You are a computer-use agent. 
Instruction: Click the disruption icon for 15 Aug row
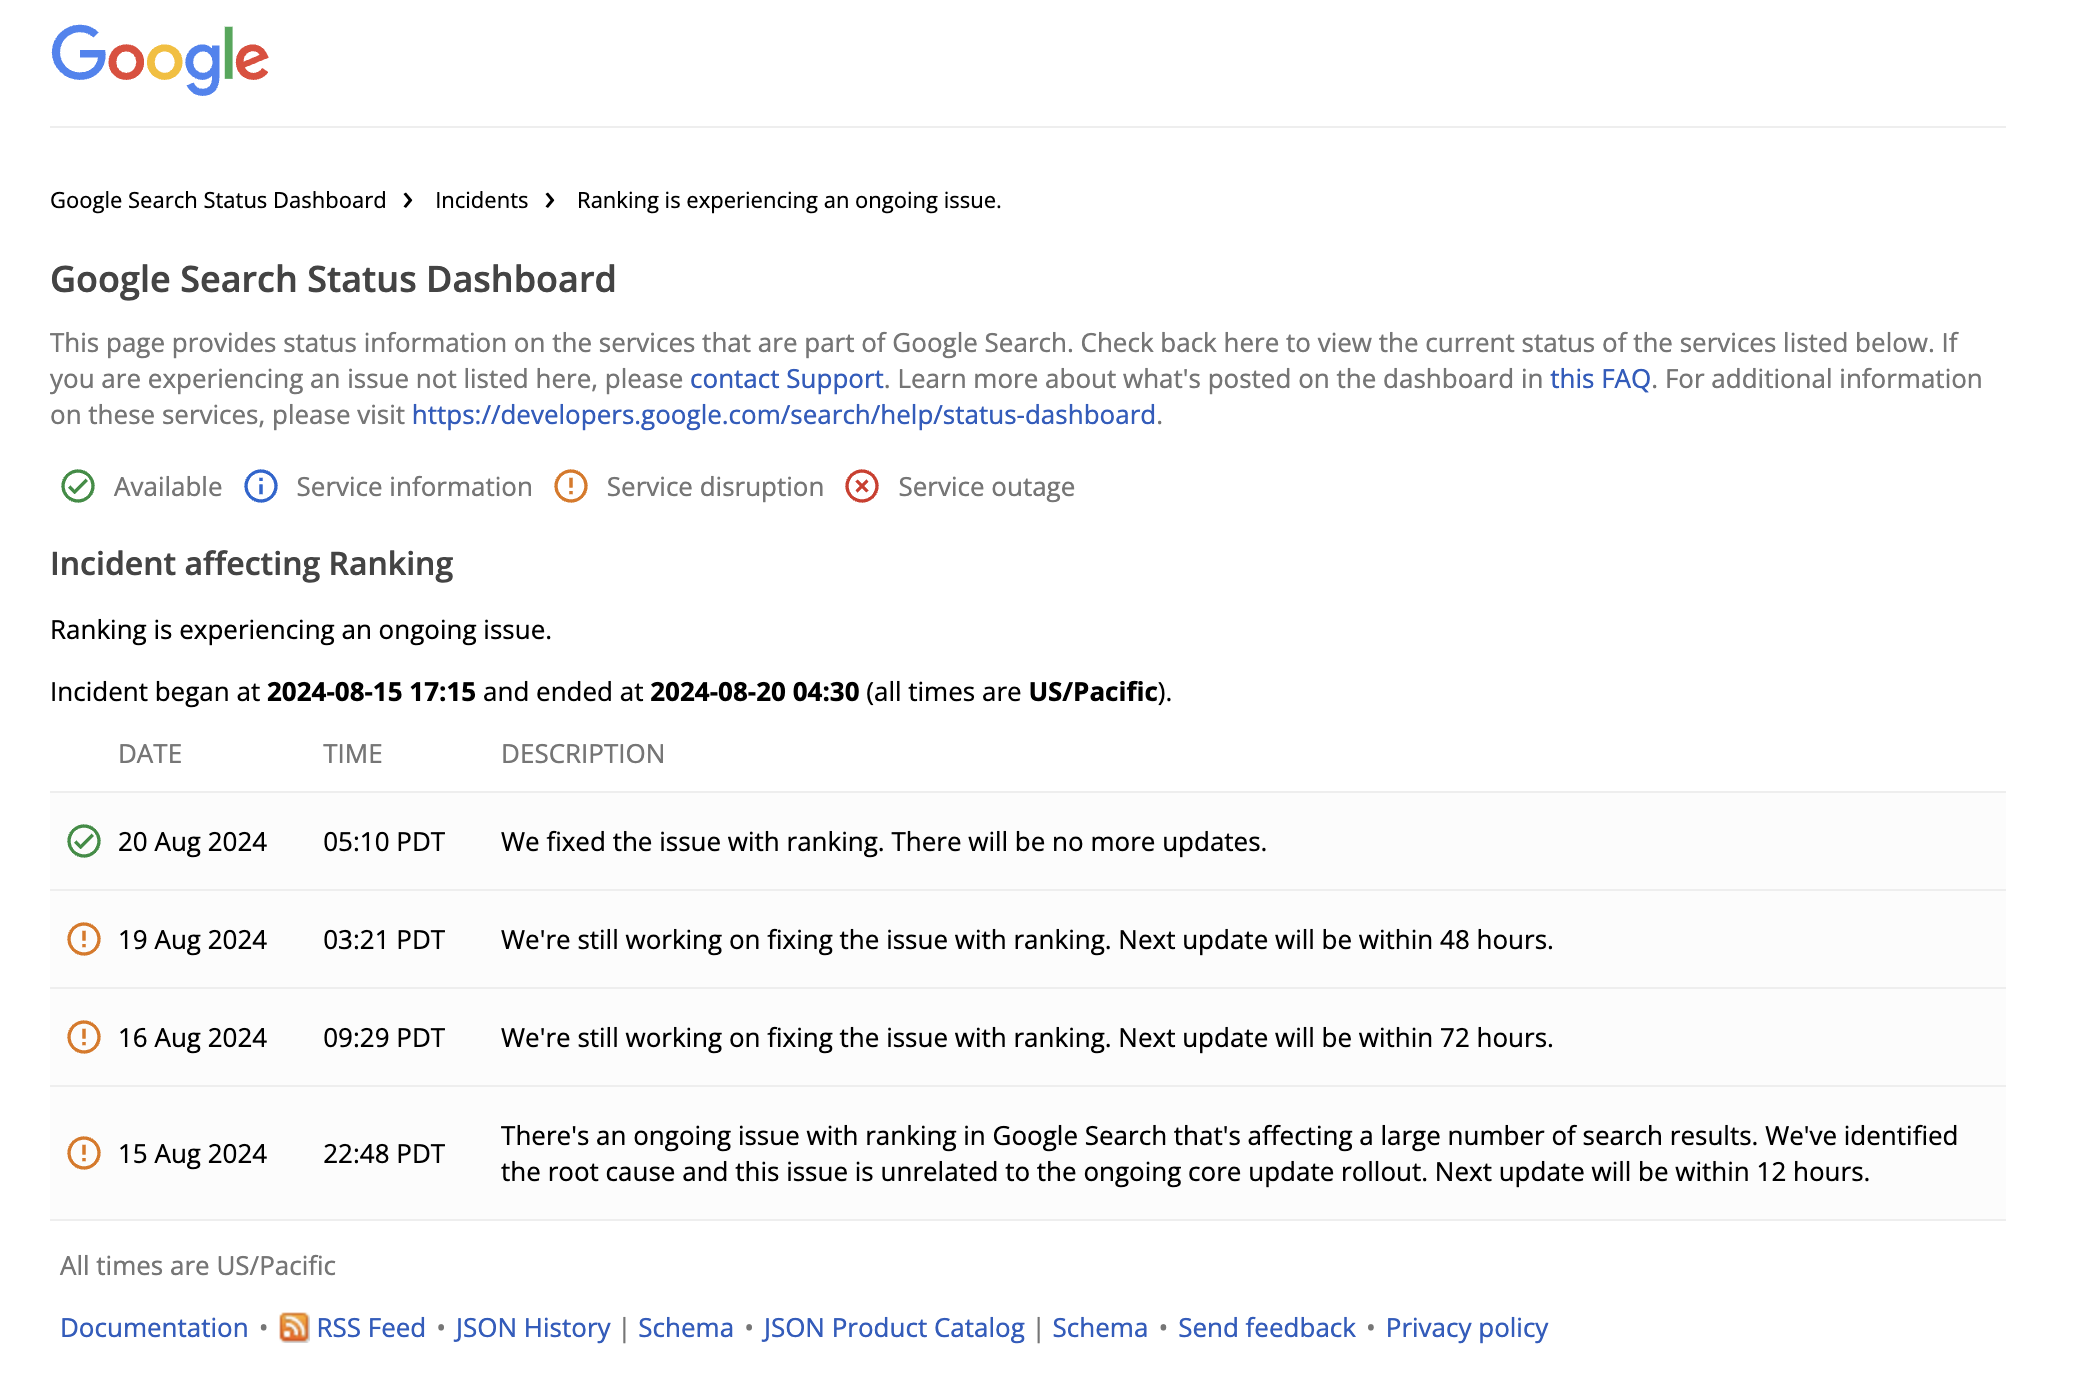click(84, 1153)
